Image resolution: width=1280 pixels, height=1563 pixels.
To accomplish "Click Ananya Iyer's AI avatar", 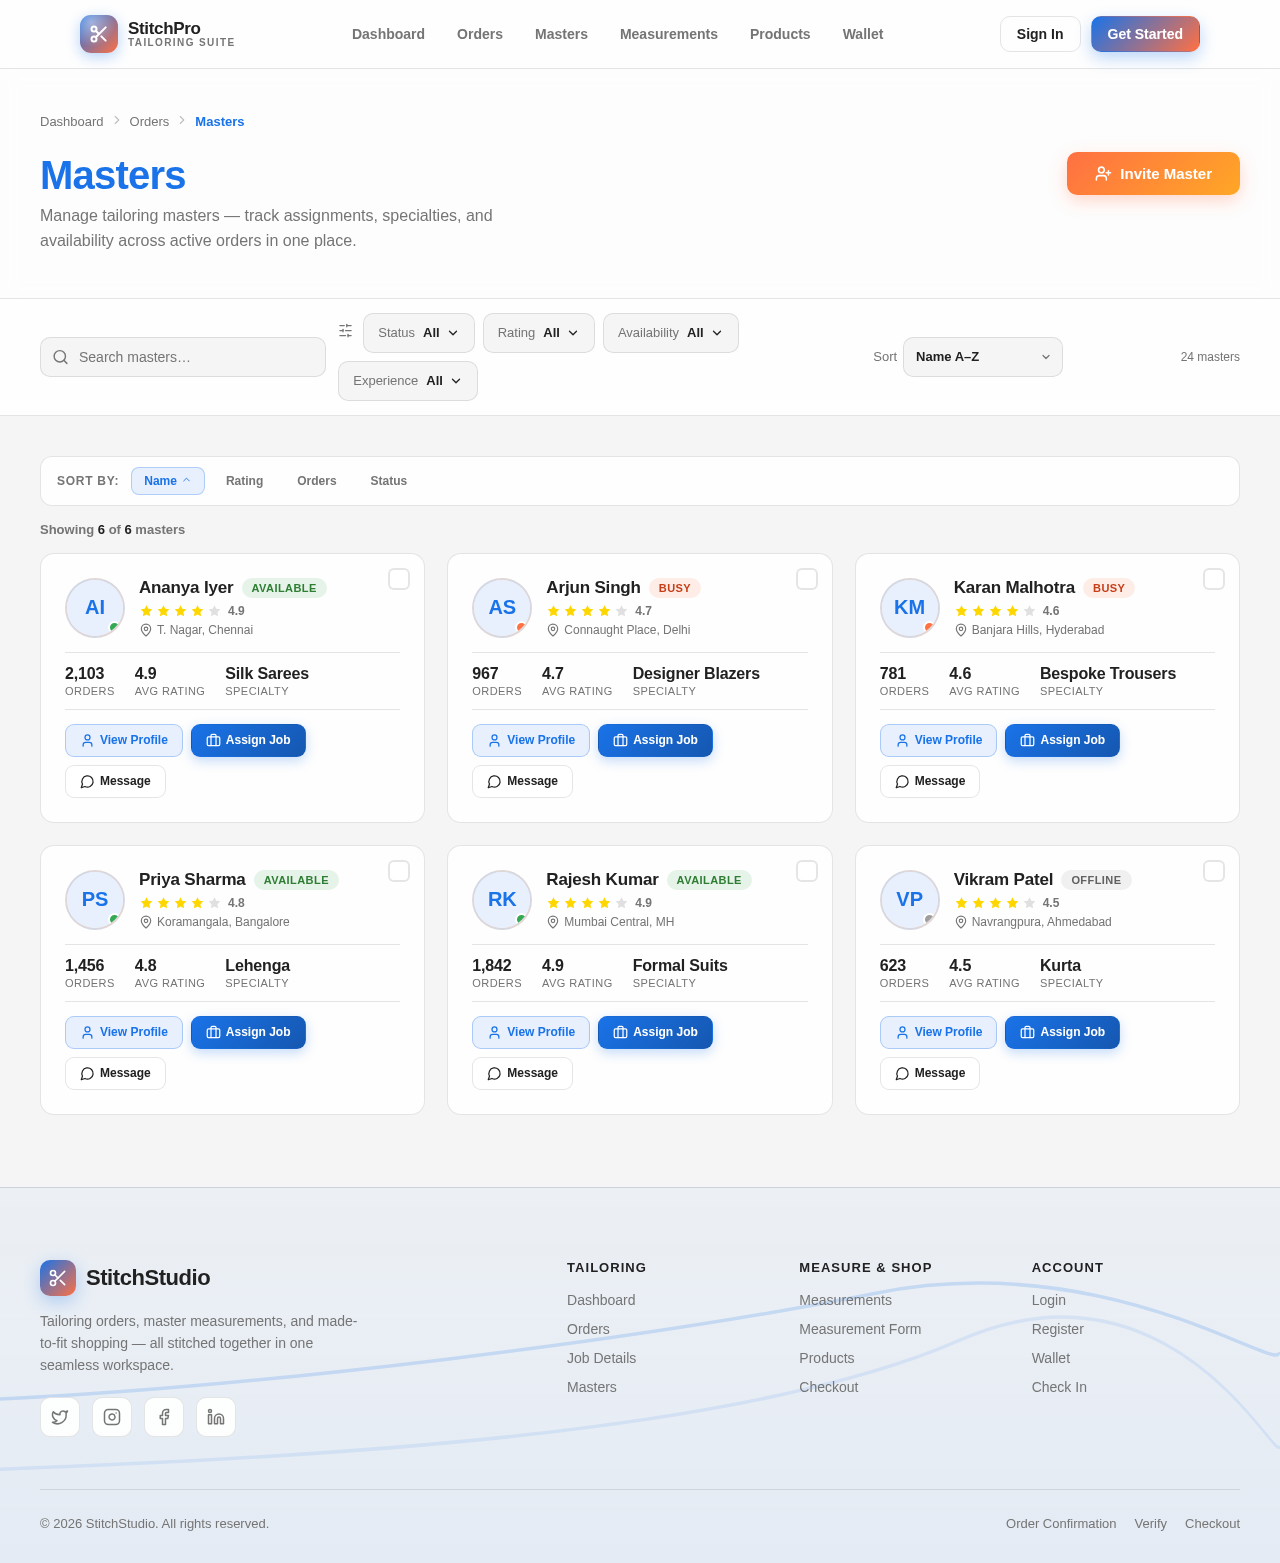I will point(95,608).
